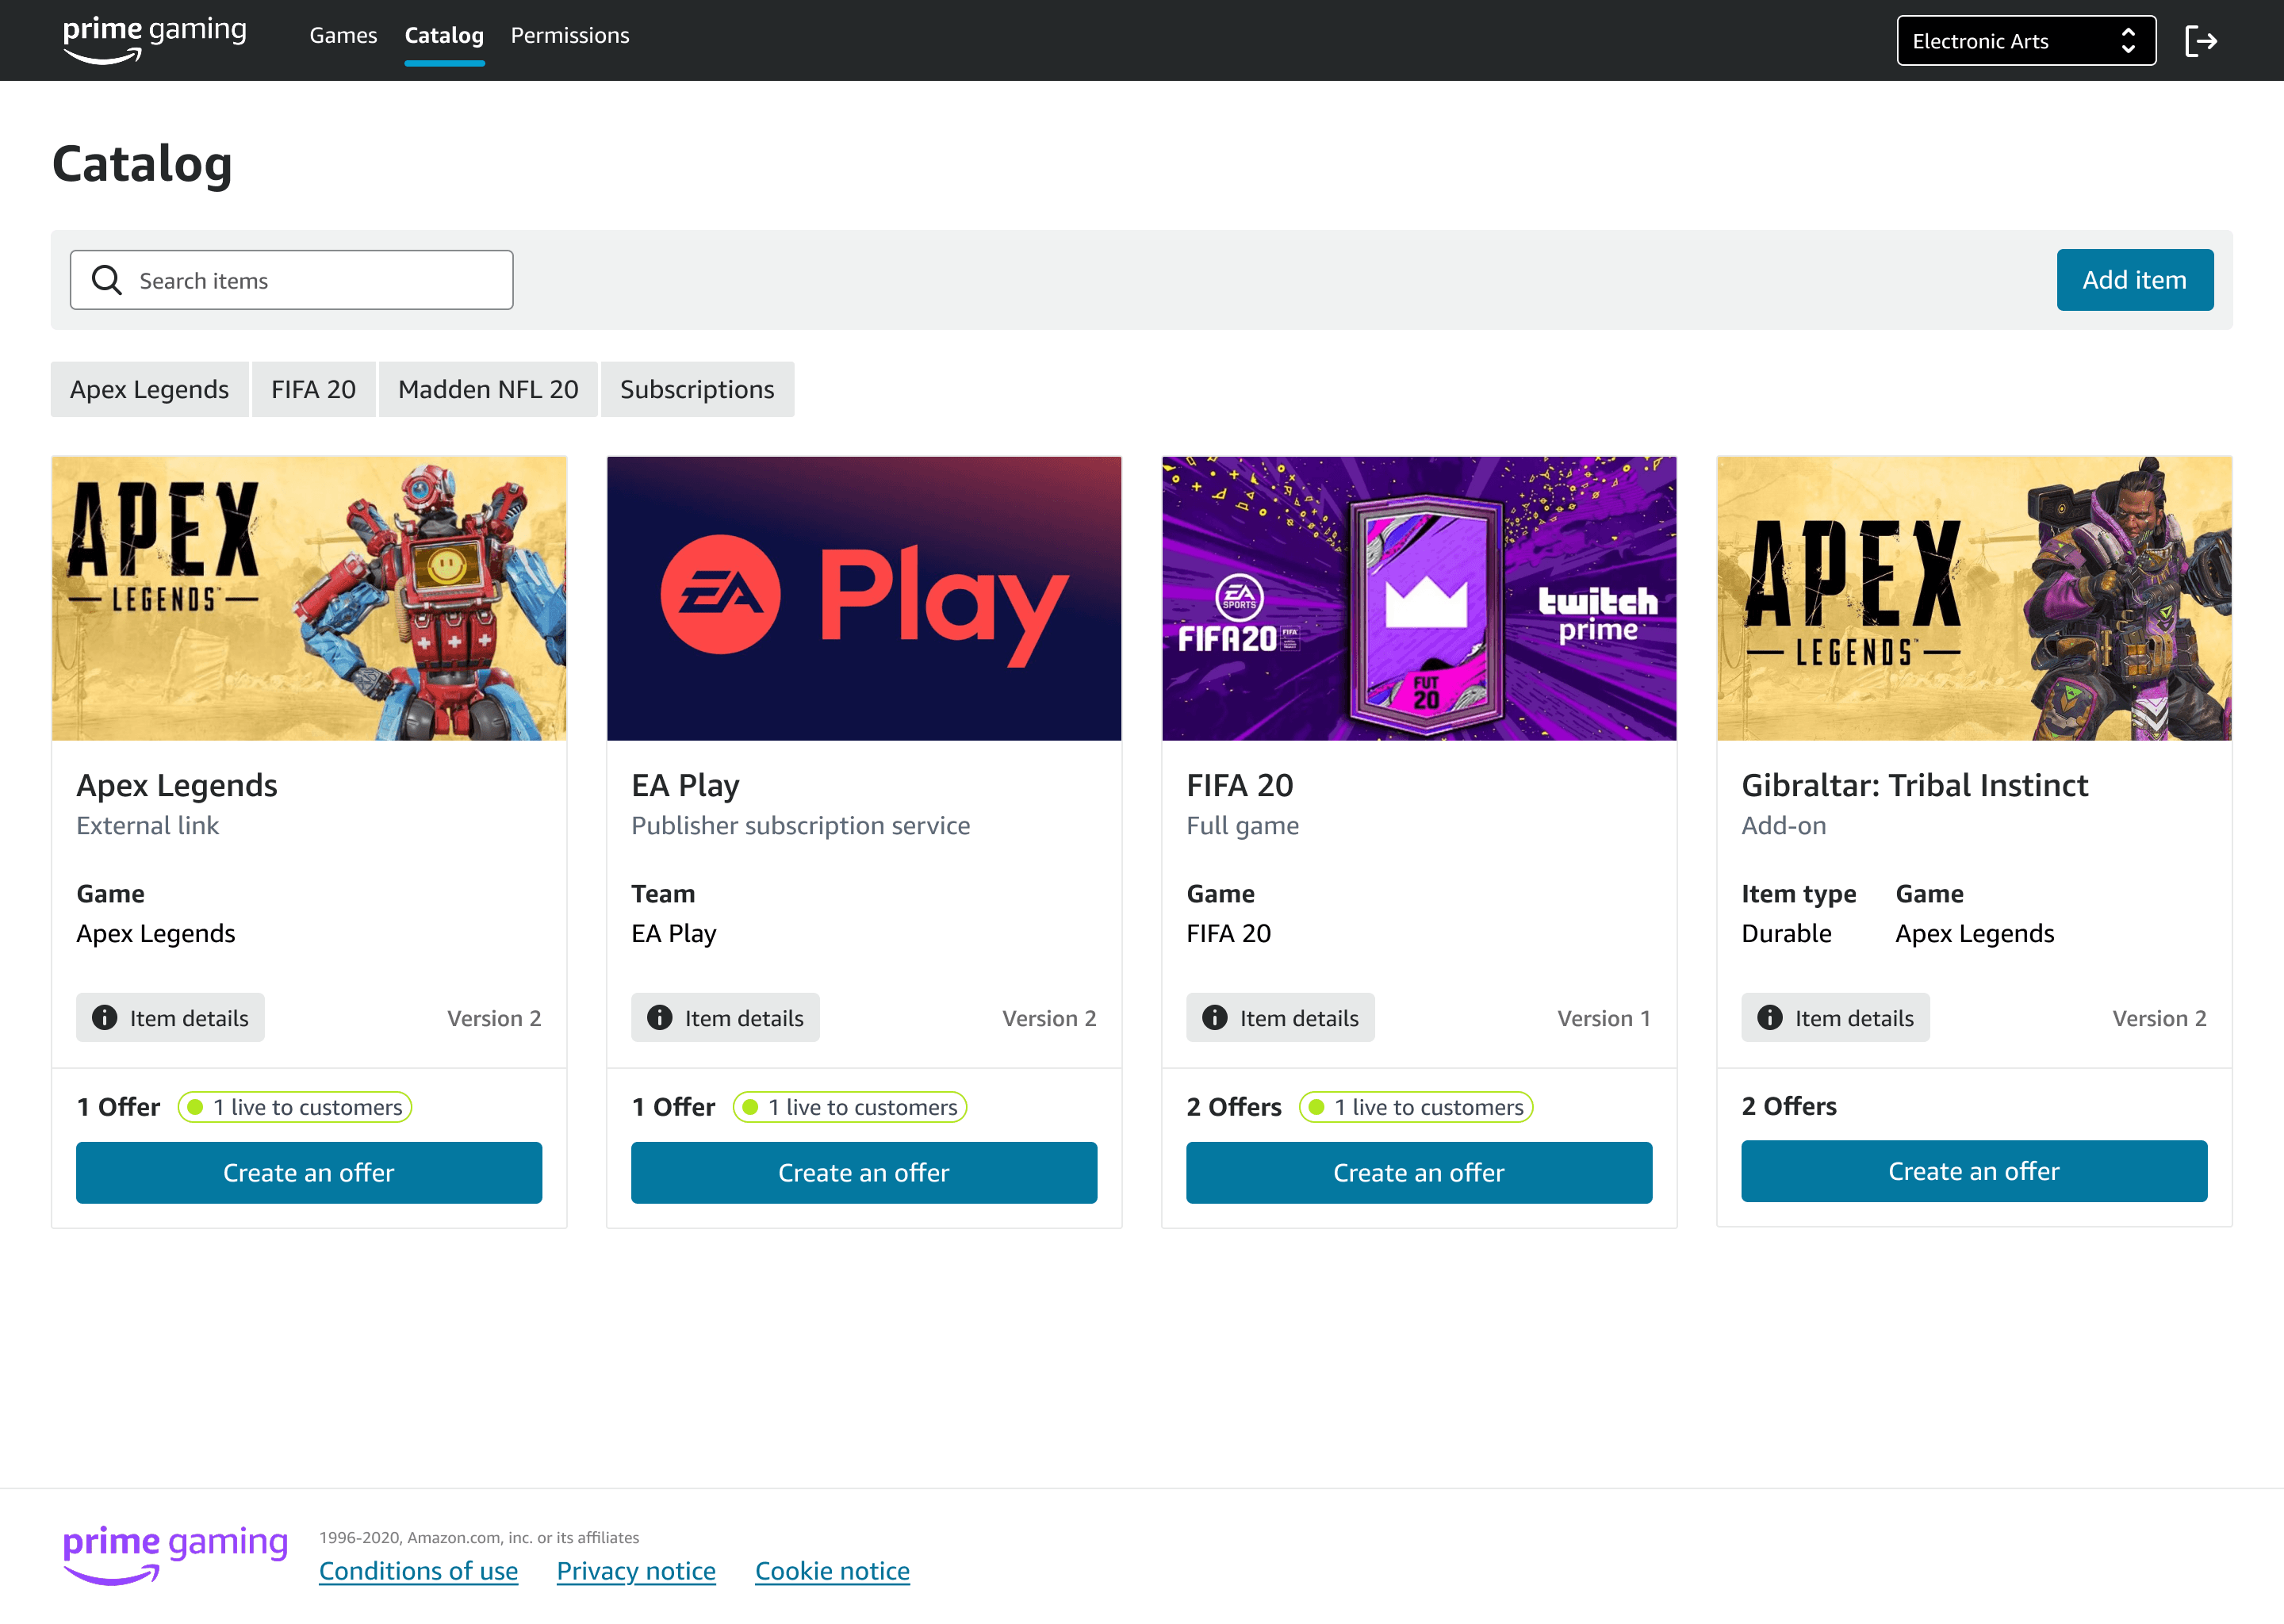
Task: Open Conditions of use link
Action: click(418, 1571)
